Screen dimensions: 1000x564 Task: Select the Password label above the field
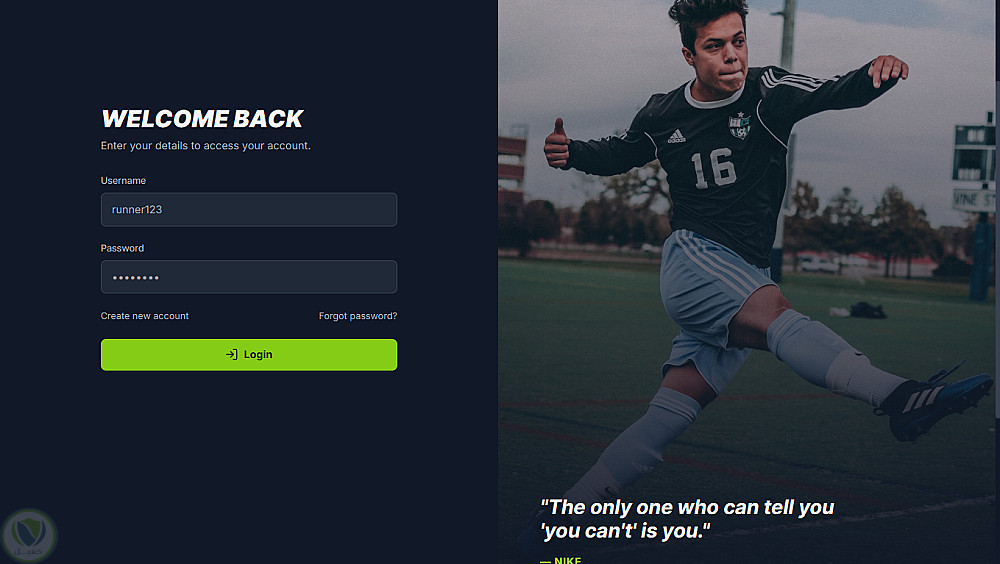pyautogui.click(x=122, y=248)
